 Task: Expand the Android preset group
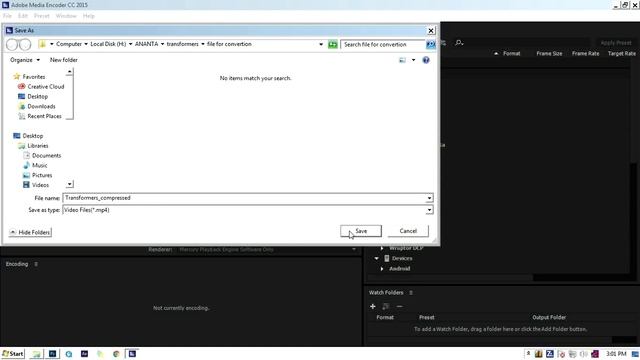(382, 269)
